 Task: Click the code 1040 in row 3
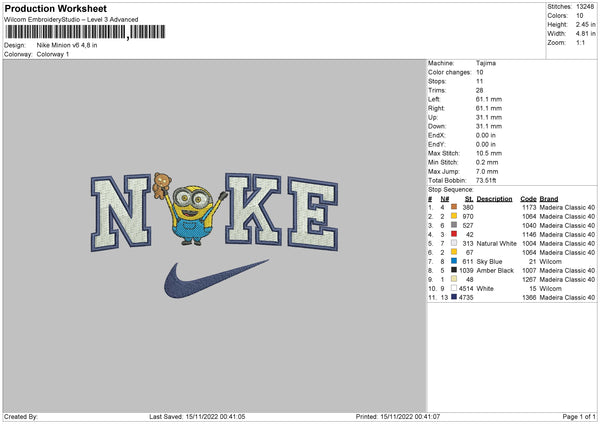[529, 225]
